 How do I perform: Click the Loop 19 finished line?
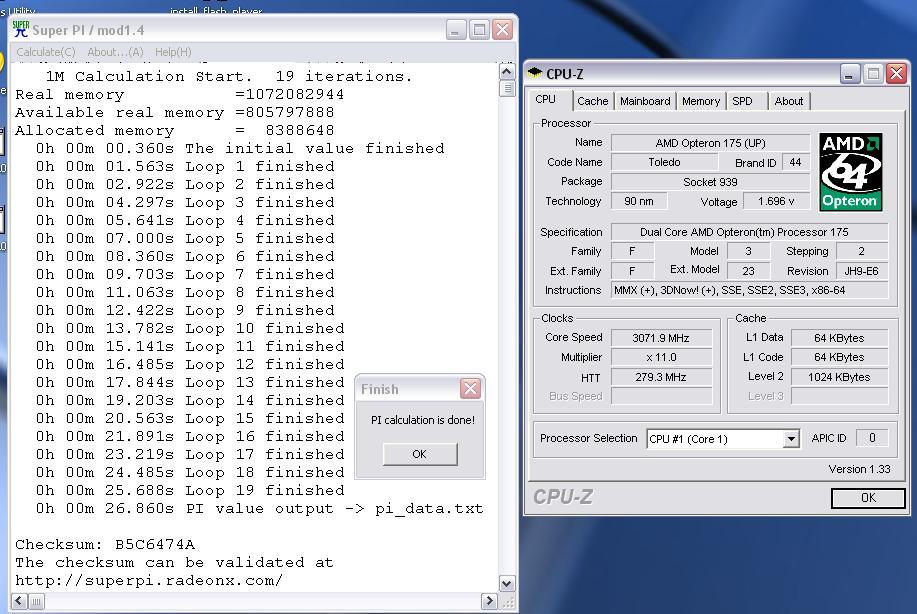190,491
